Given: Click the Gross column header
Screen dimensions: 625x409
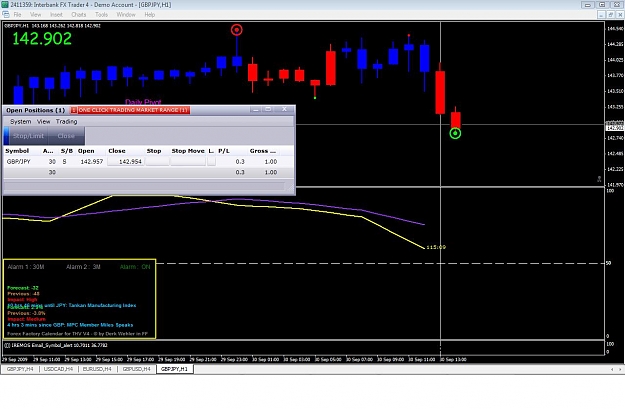Looking at the screenshot, I should pos(263,151).
